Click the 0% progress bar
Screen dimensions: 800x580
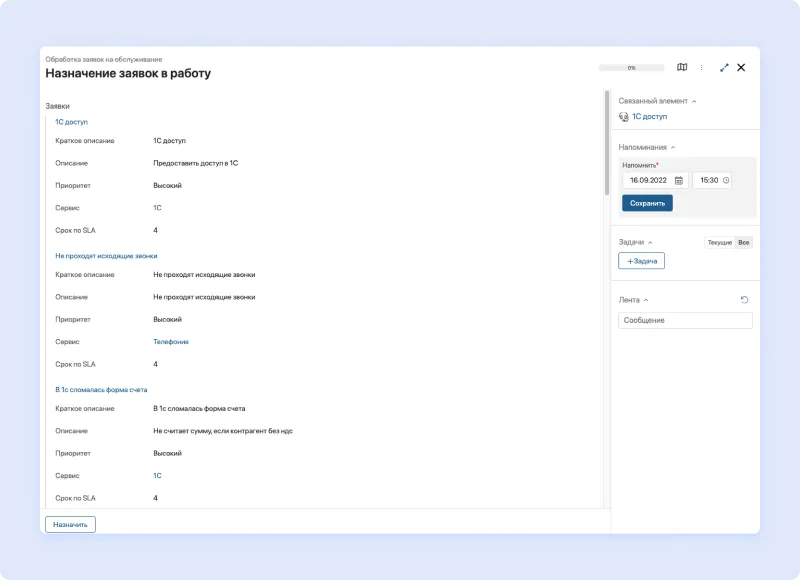tap(631, 68)
